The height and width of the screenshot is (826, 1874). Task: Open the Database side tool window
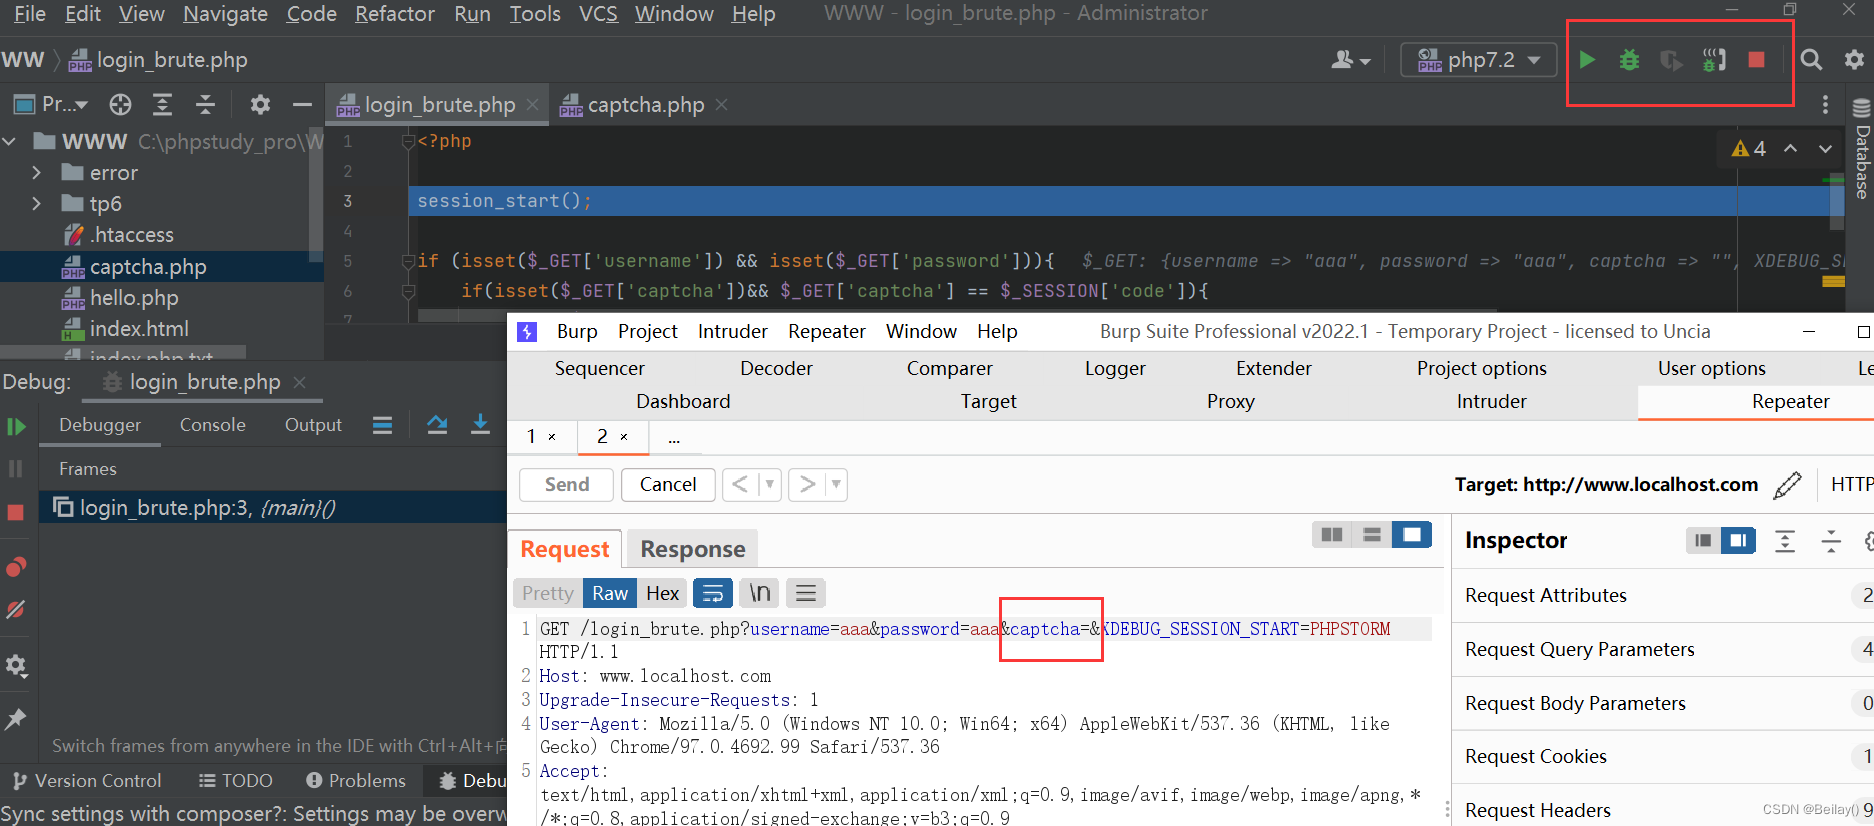tap(1862, 150)
